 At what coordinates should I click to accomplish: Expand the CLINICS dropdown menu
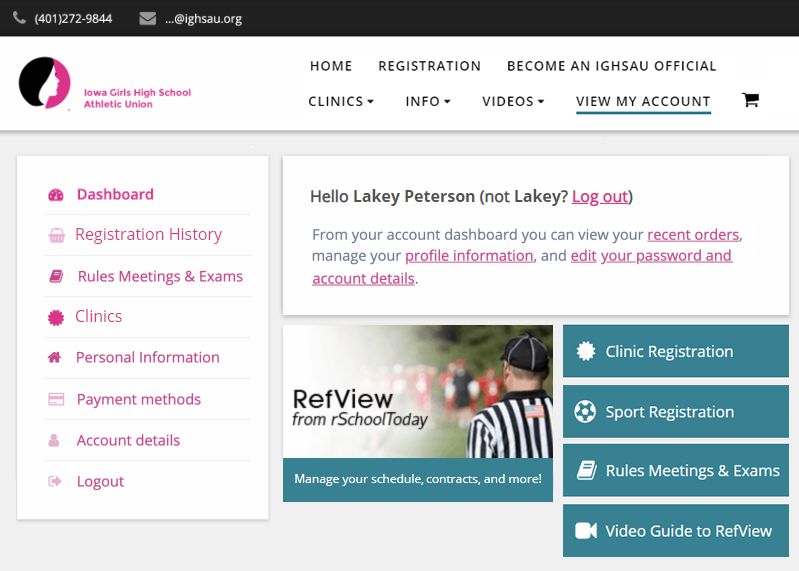point(341,101)
